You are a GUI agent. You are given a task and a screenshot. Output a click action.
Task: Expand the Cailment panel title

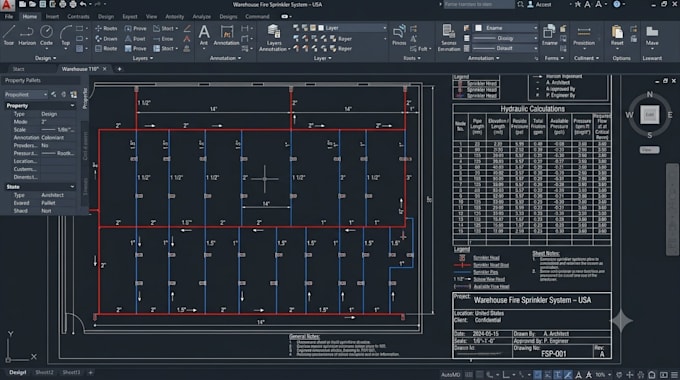[x=586, y=58]
